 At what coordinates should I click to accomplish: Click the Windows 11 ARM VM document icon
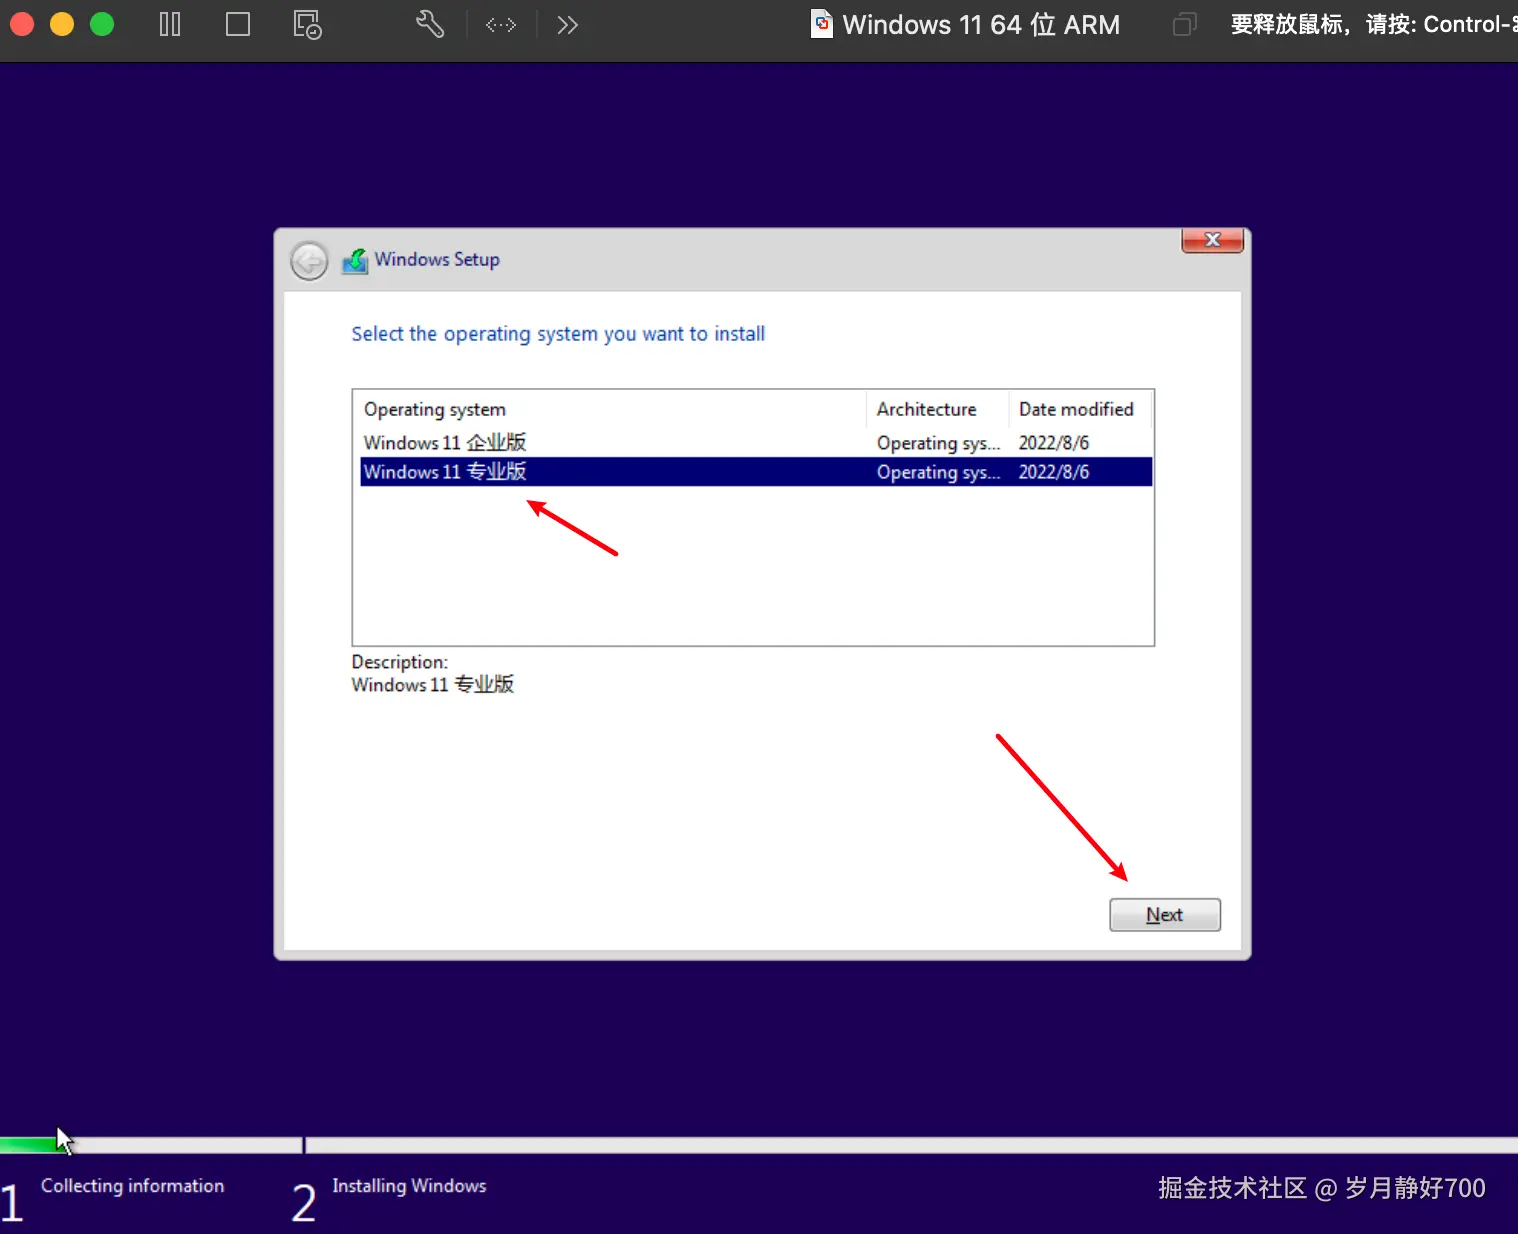(822, 24)
